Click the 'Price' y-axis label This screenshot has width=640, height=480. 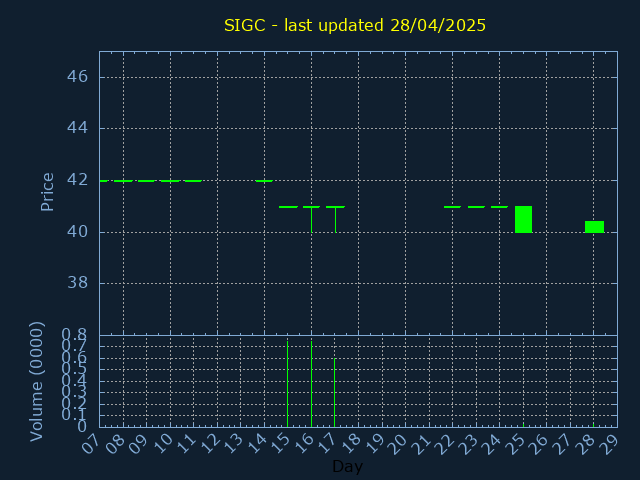(x=47, y=192)
